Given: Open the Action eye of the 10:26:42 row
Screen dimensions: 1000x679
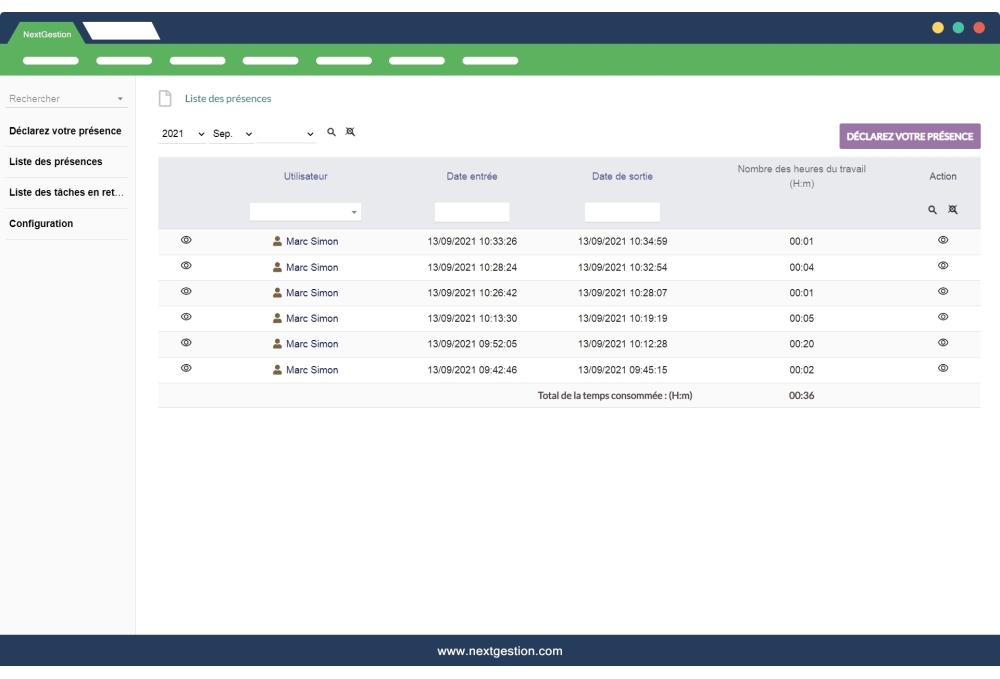Looking at the screenshot, I should point(942,292).
